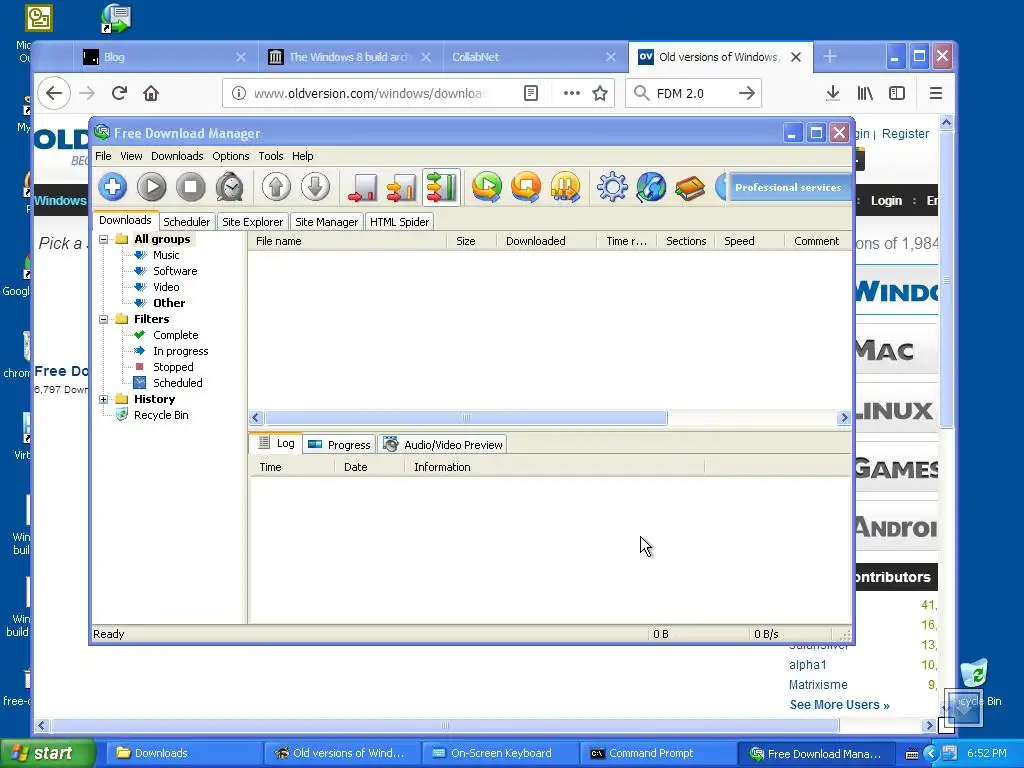Select the Log tab
The height and width of the screenshot is (768, 1024).
click(x=276, y=443)
